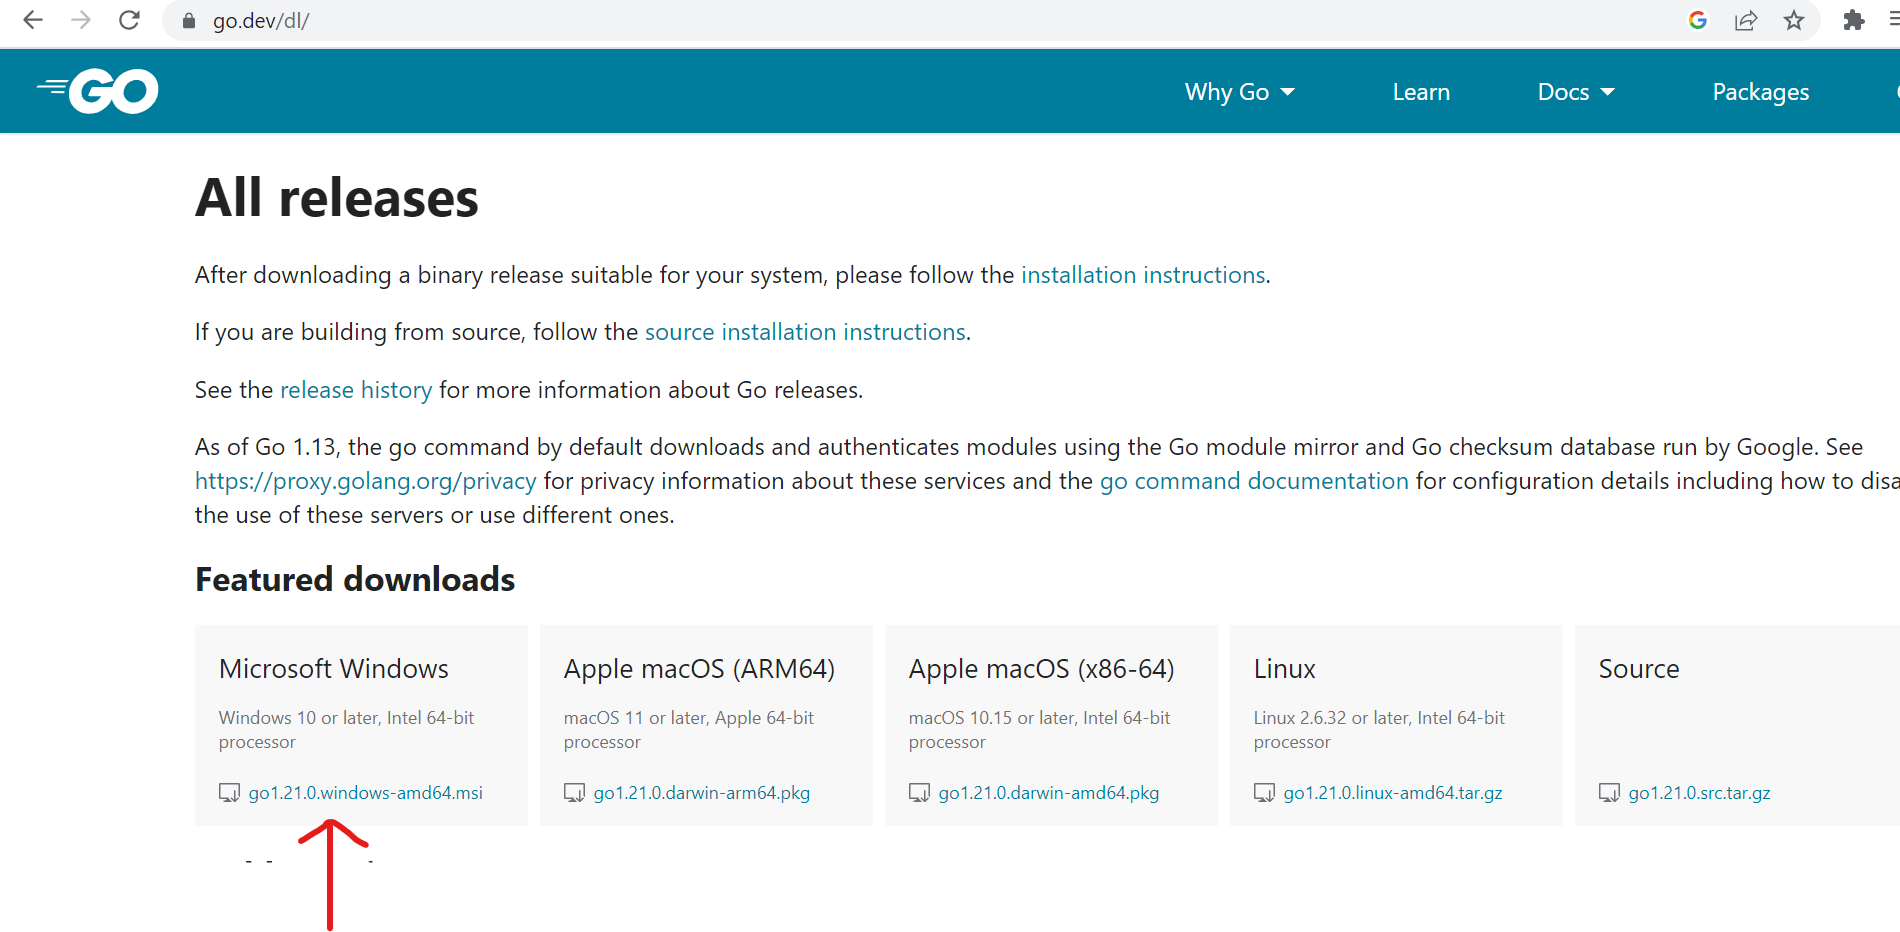
Task: Expand the Docs dropdown menu
Action: coord(1576,92)
